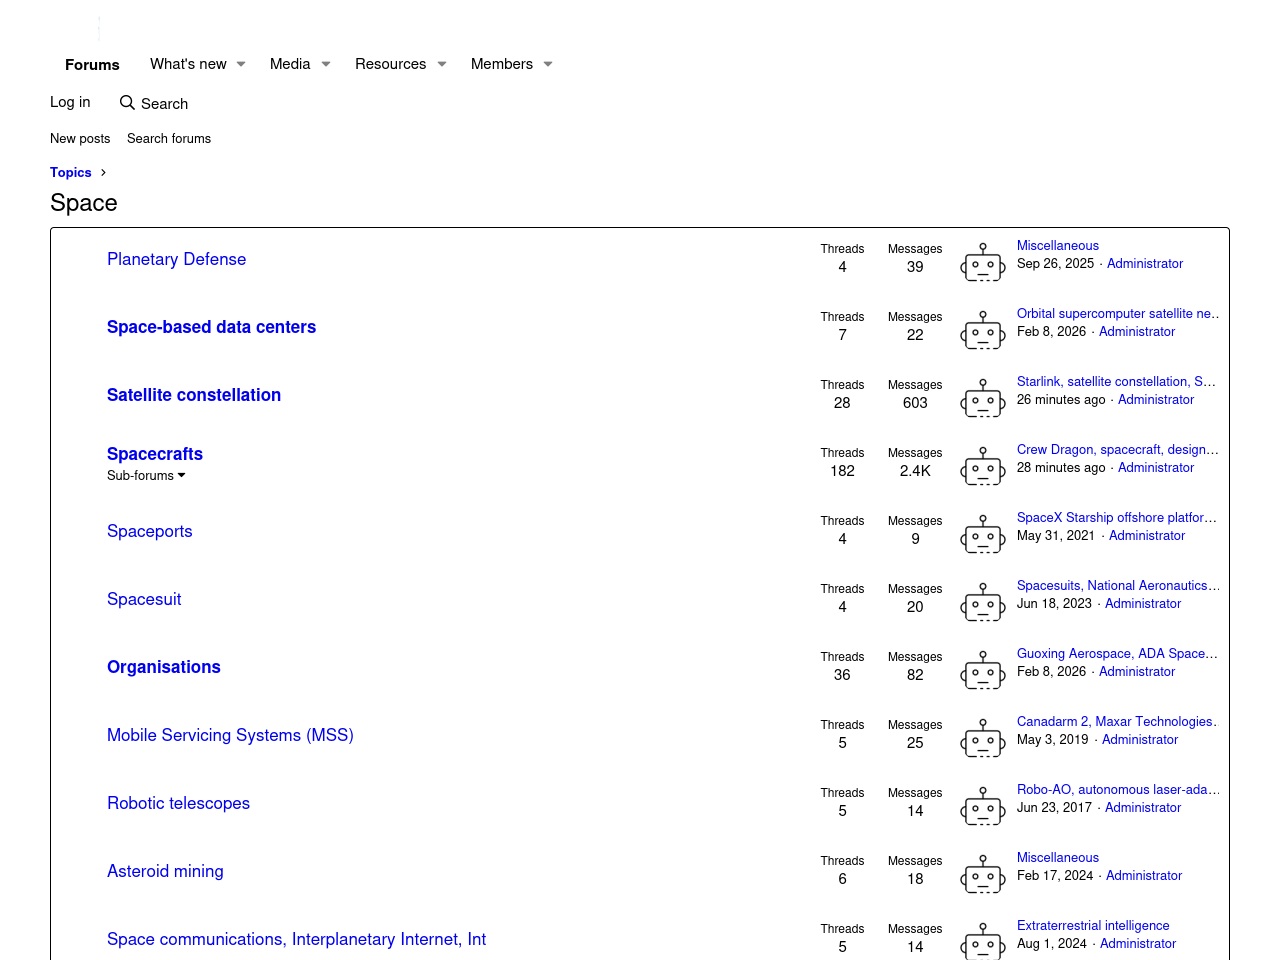Viewport: 1280px width, 960px height.
Task: Click the 603 messages count for Satellite constellation
Action: tap(915, 403)
